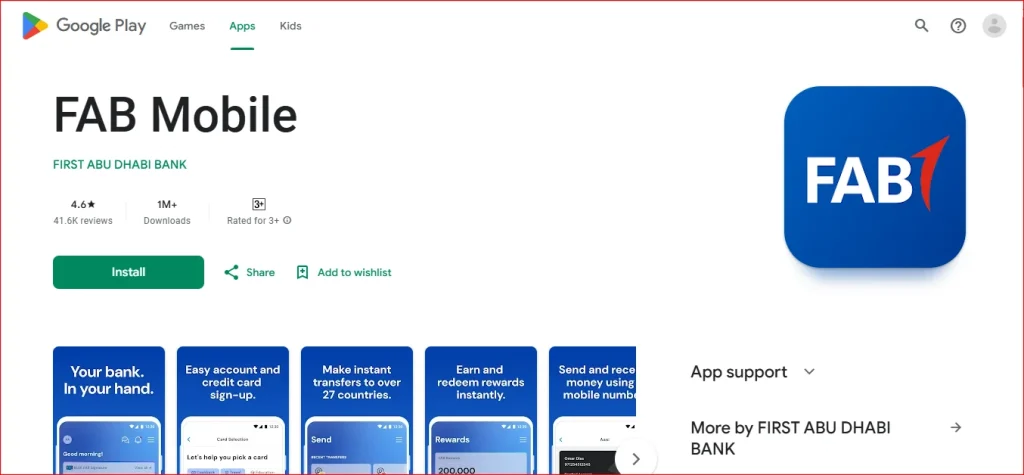The height and width of the screenshot is (475, 1024).
Task: Click the content rating info icon
Action: pos(287,221)
